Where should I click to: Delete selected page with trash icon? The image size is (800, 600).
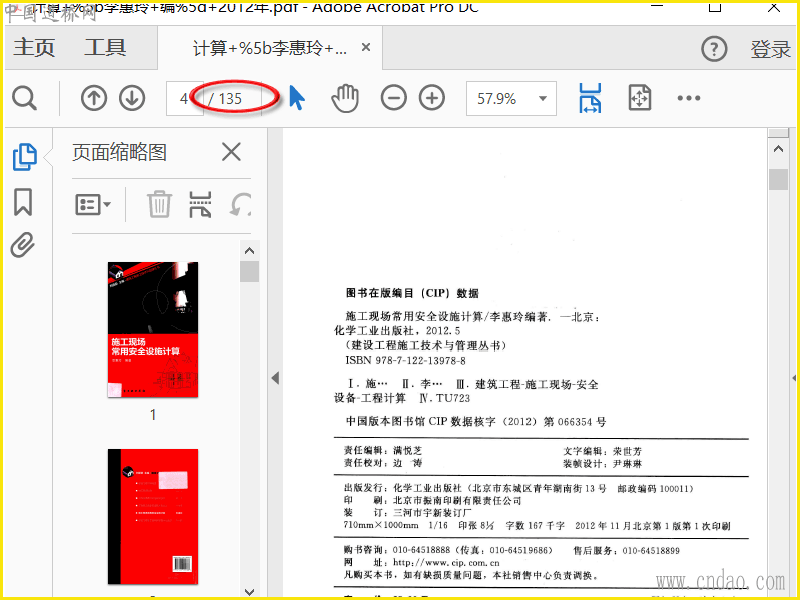coord(159,205)
